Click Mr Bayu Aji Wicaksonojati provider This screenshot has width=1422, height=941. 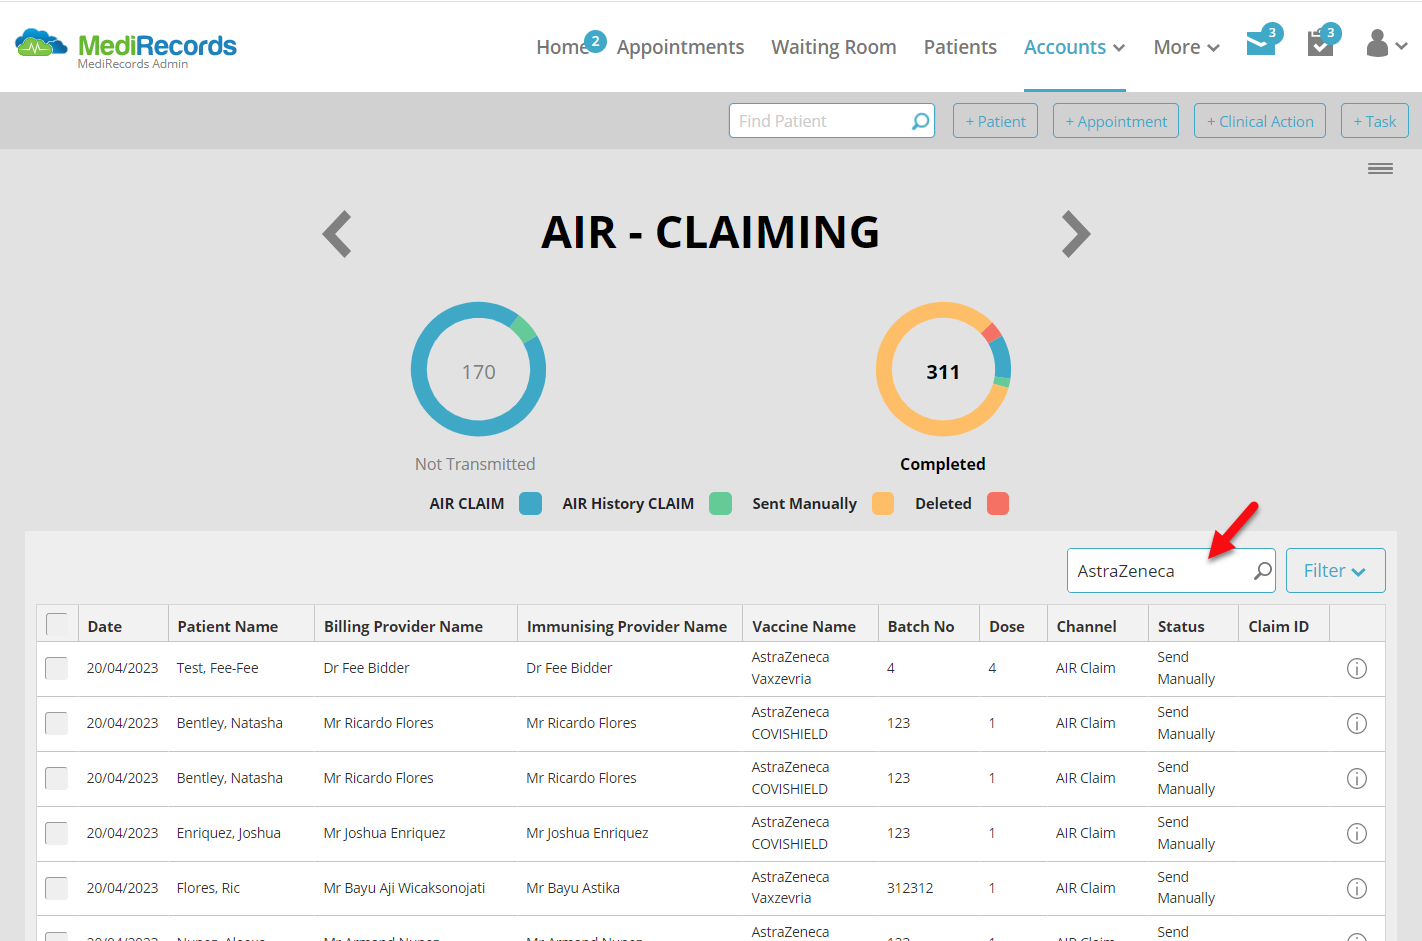(x=404, y=888)
